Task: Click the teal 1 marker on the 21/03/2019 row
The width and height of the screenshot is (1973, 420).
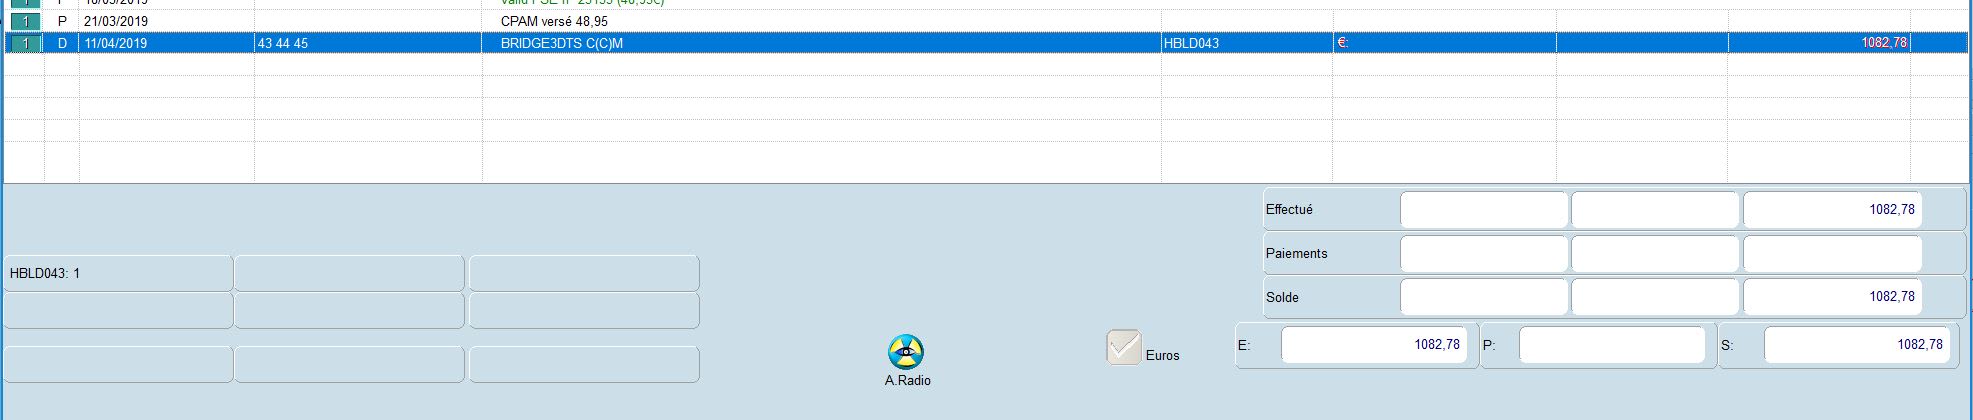Action: click(x=25, y=21)
